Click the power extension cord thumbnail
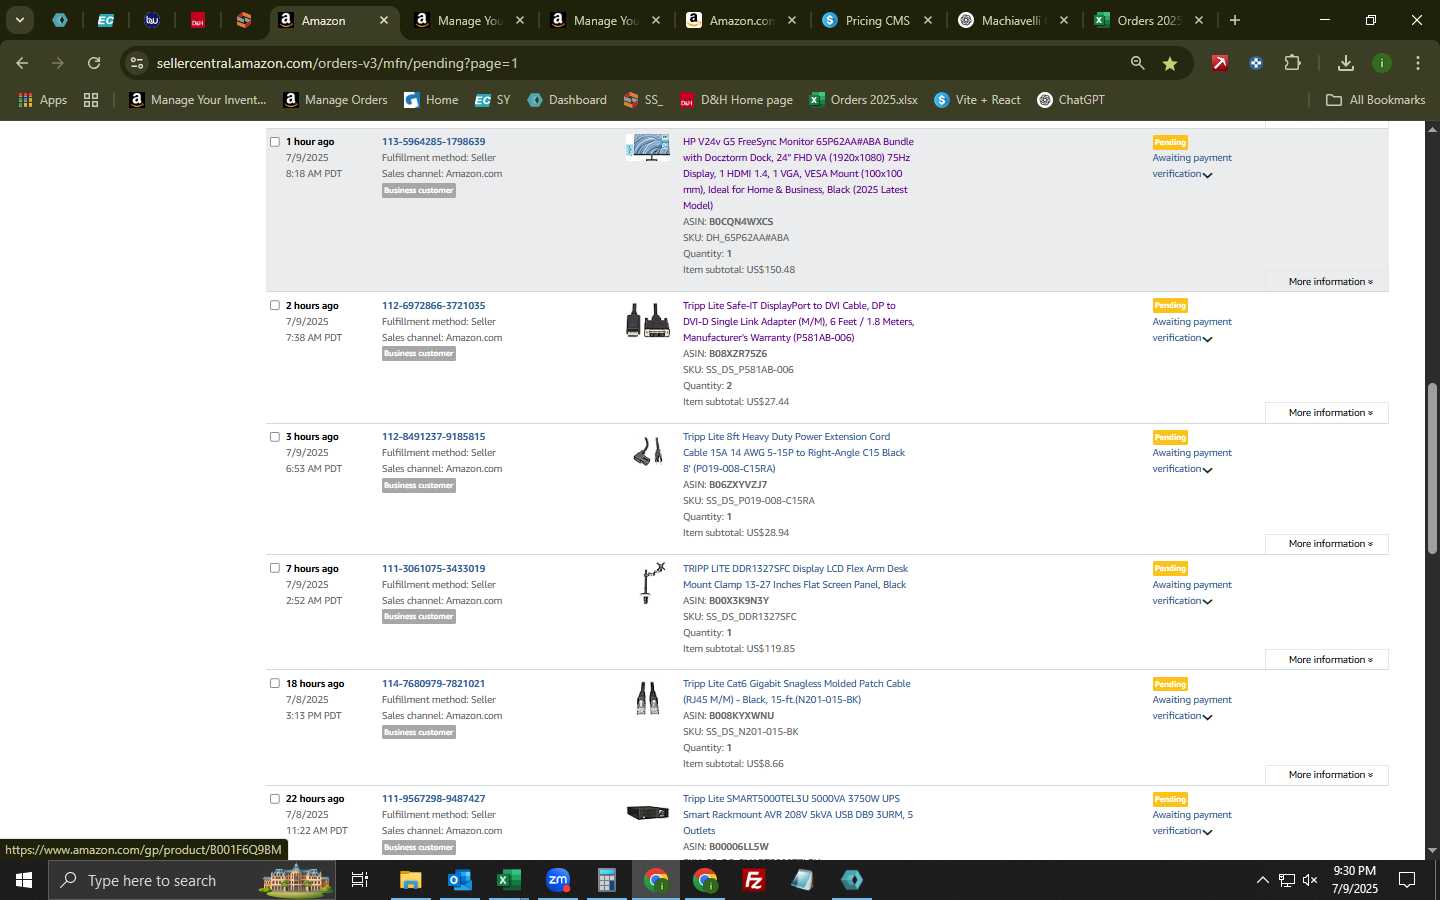 pos(647,452)
